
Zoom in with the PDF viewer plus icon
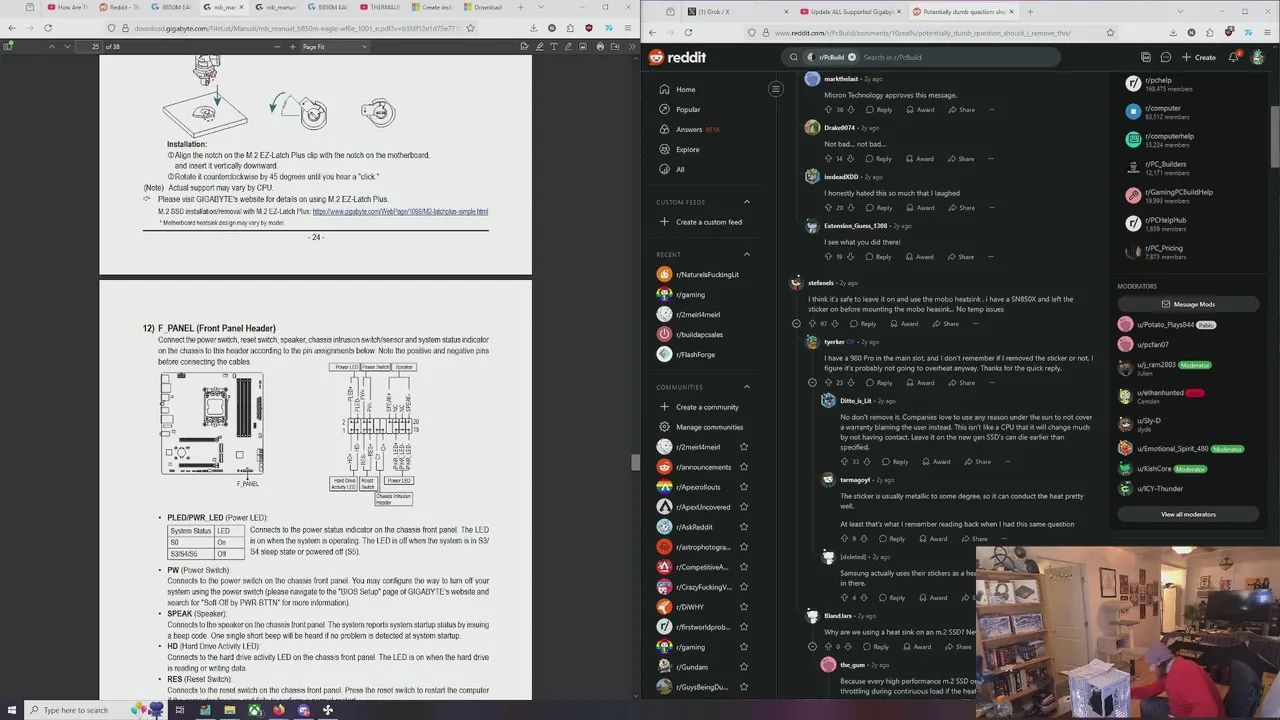[x=292, y=46]
